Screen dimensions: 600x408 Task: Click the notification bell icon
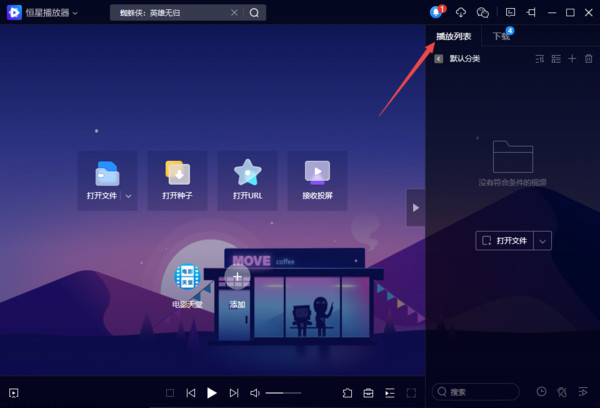436,12
